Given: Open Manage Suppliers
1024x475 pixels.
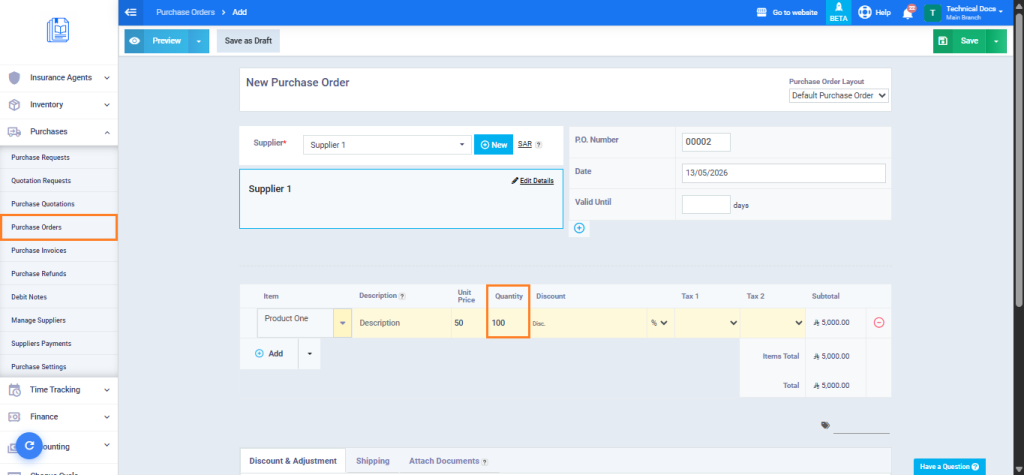Looking at the screenshot, I should [39, 320].
